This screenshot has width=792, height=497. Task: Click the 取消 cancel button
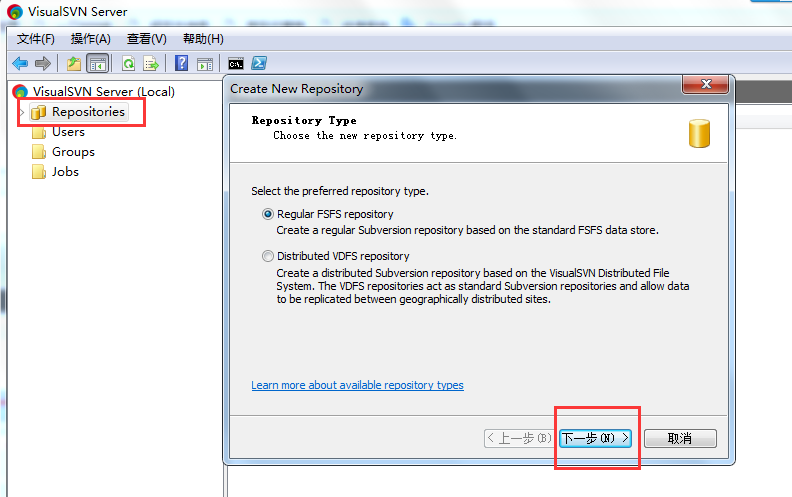pos(680,438)
